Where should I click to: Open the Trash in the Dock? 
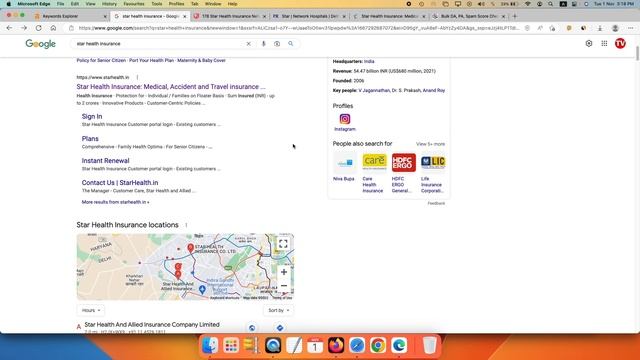[x=429, y=346]
